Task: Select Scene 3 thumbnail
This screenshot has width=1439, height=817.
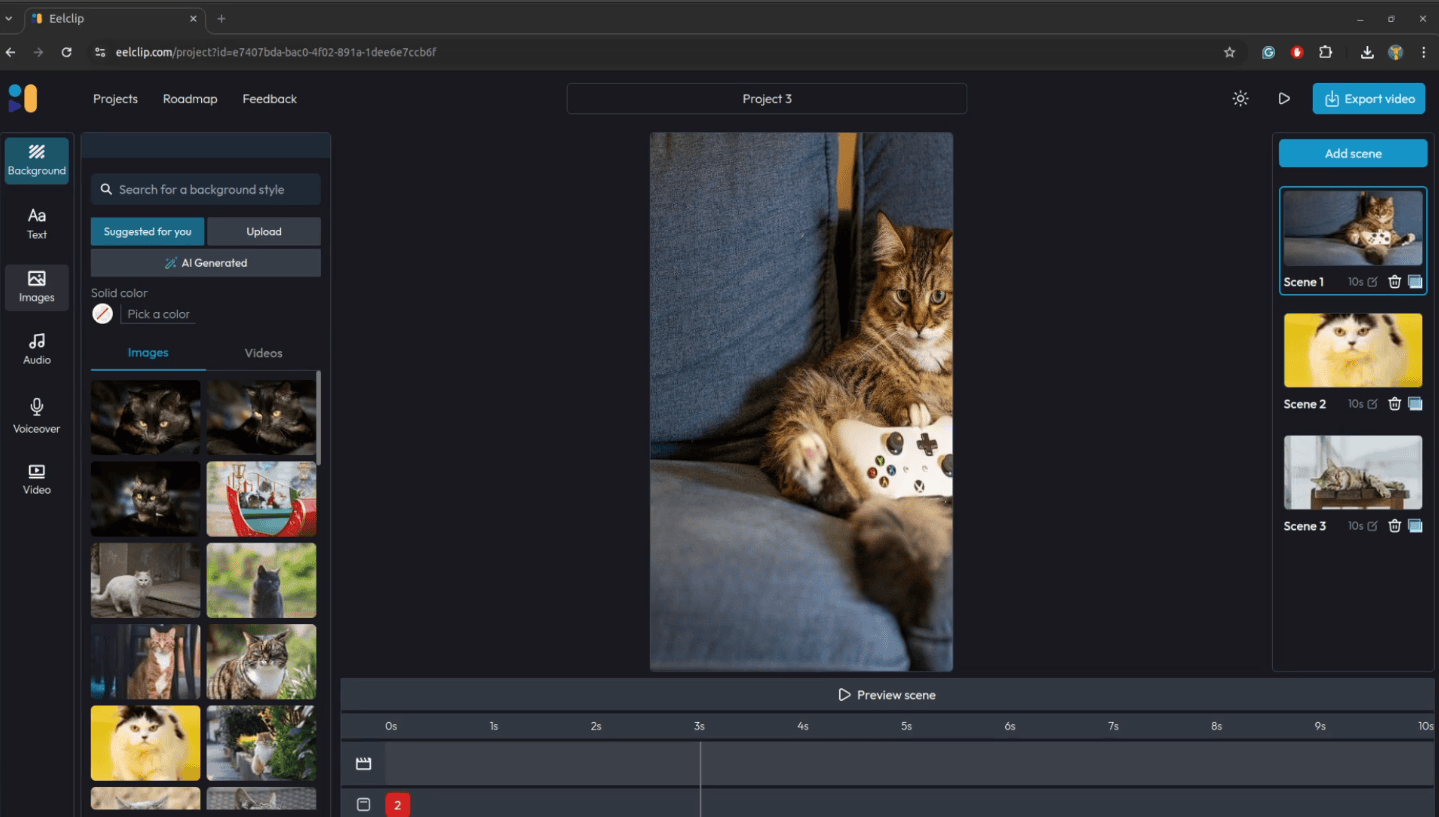Action: [1352, 471]
